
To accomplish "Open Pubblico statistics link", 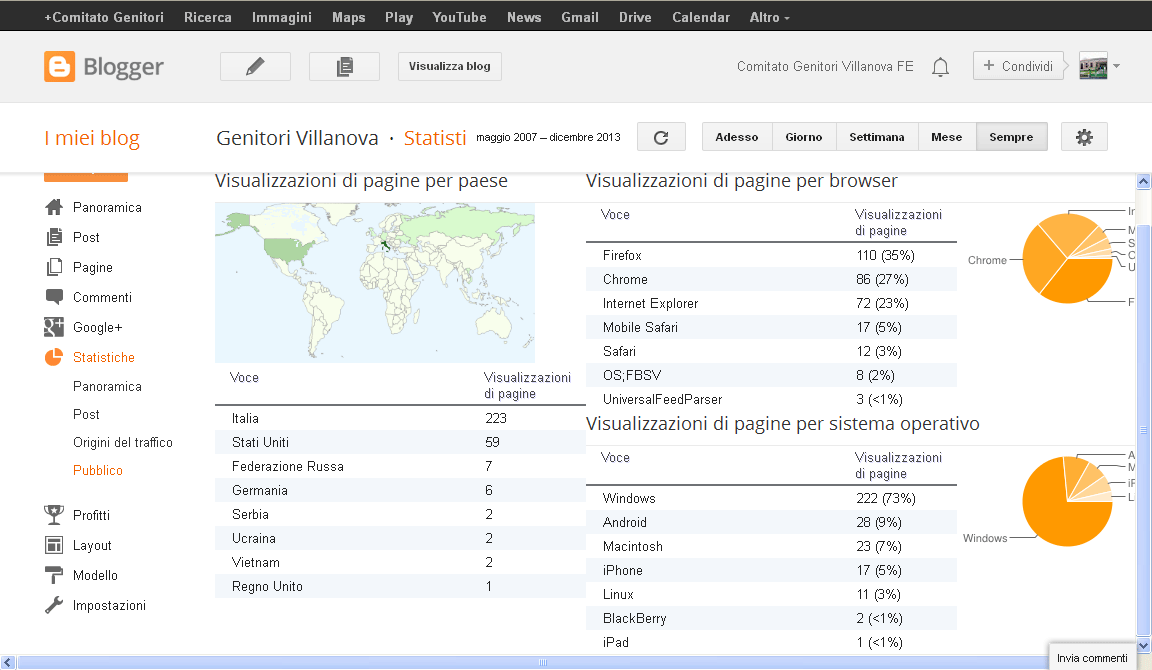I will [98, 470].
